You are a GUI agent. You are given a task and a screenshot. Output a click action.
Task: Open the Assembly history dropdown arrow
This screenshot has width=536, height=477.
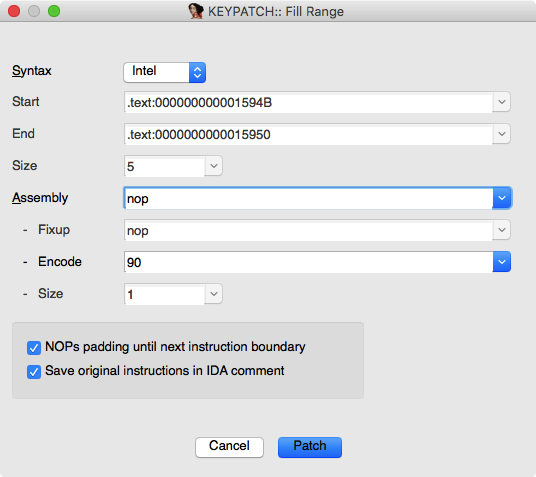(x=501, y=198)
